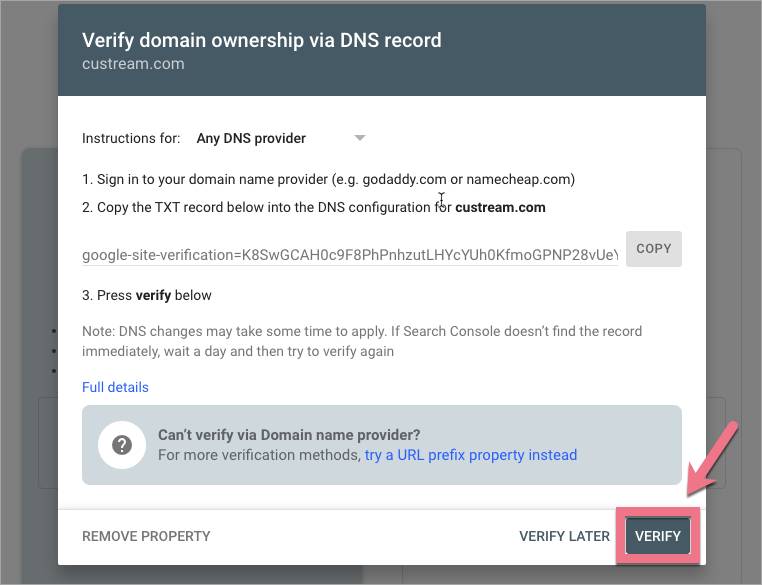Image resolution: width=762 pixels, height=585 pixels.
Task: Follow the try a URL prefix property link
Action: point(470,455)
